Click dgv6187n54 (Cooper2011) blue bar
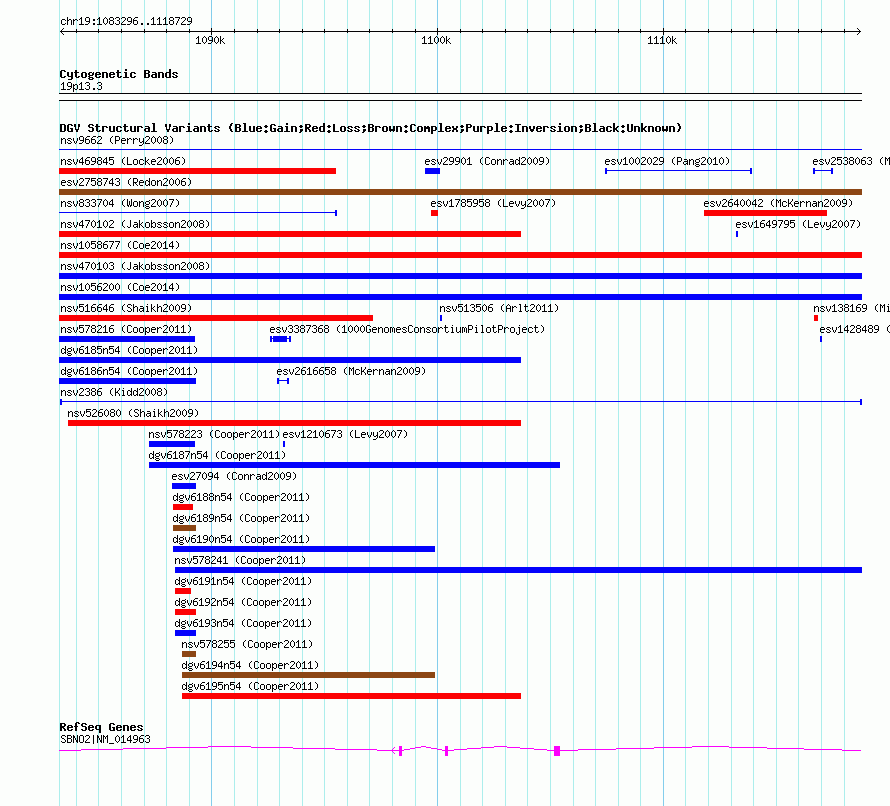The image size is (890, 806). click(354, 465)
